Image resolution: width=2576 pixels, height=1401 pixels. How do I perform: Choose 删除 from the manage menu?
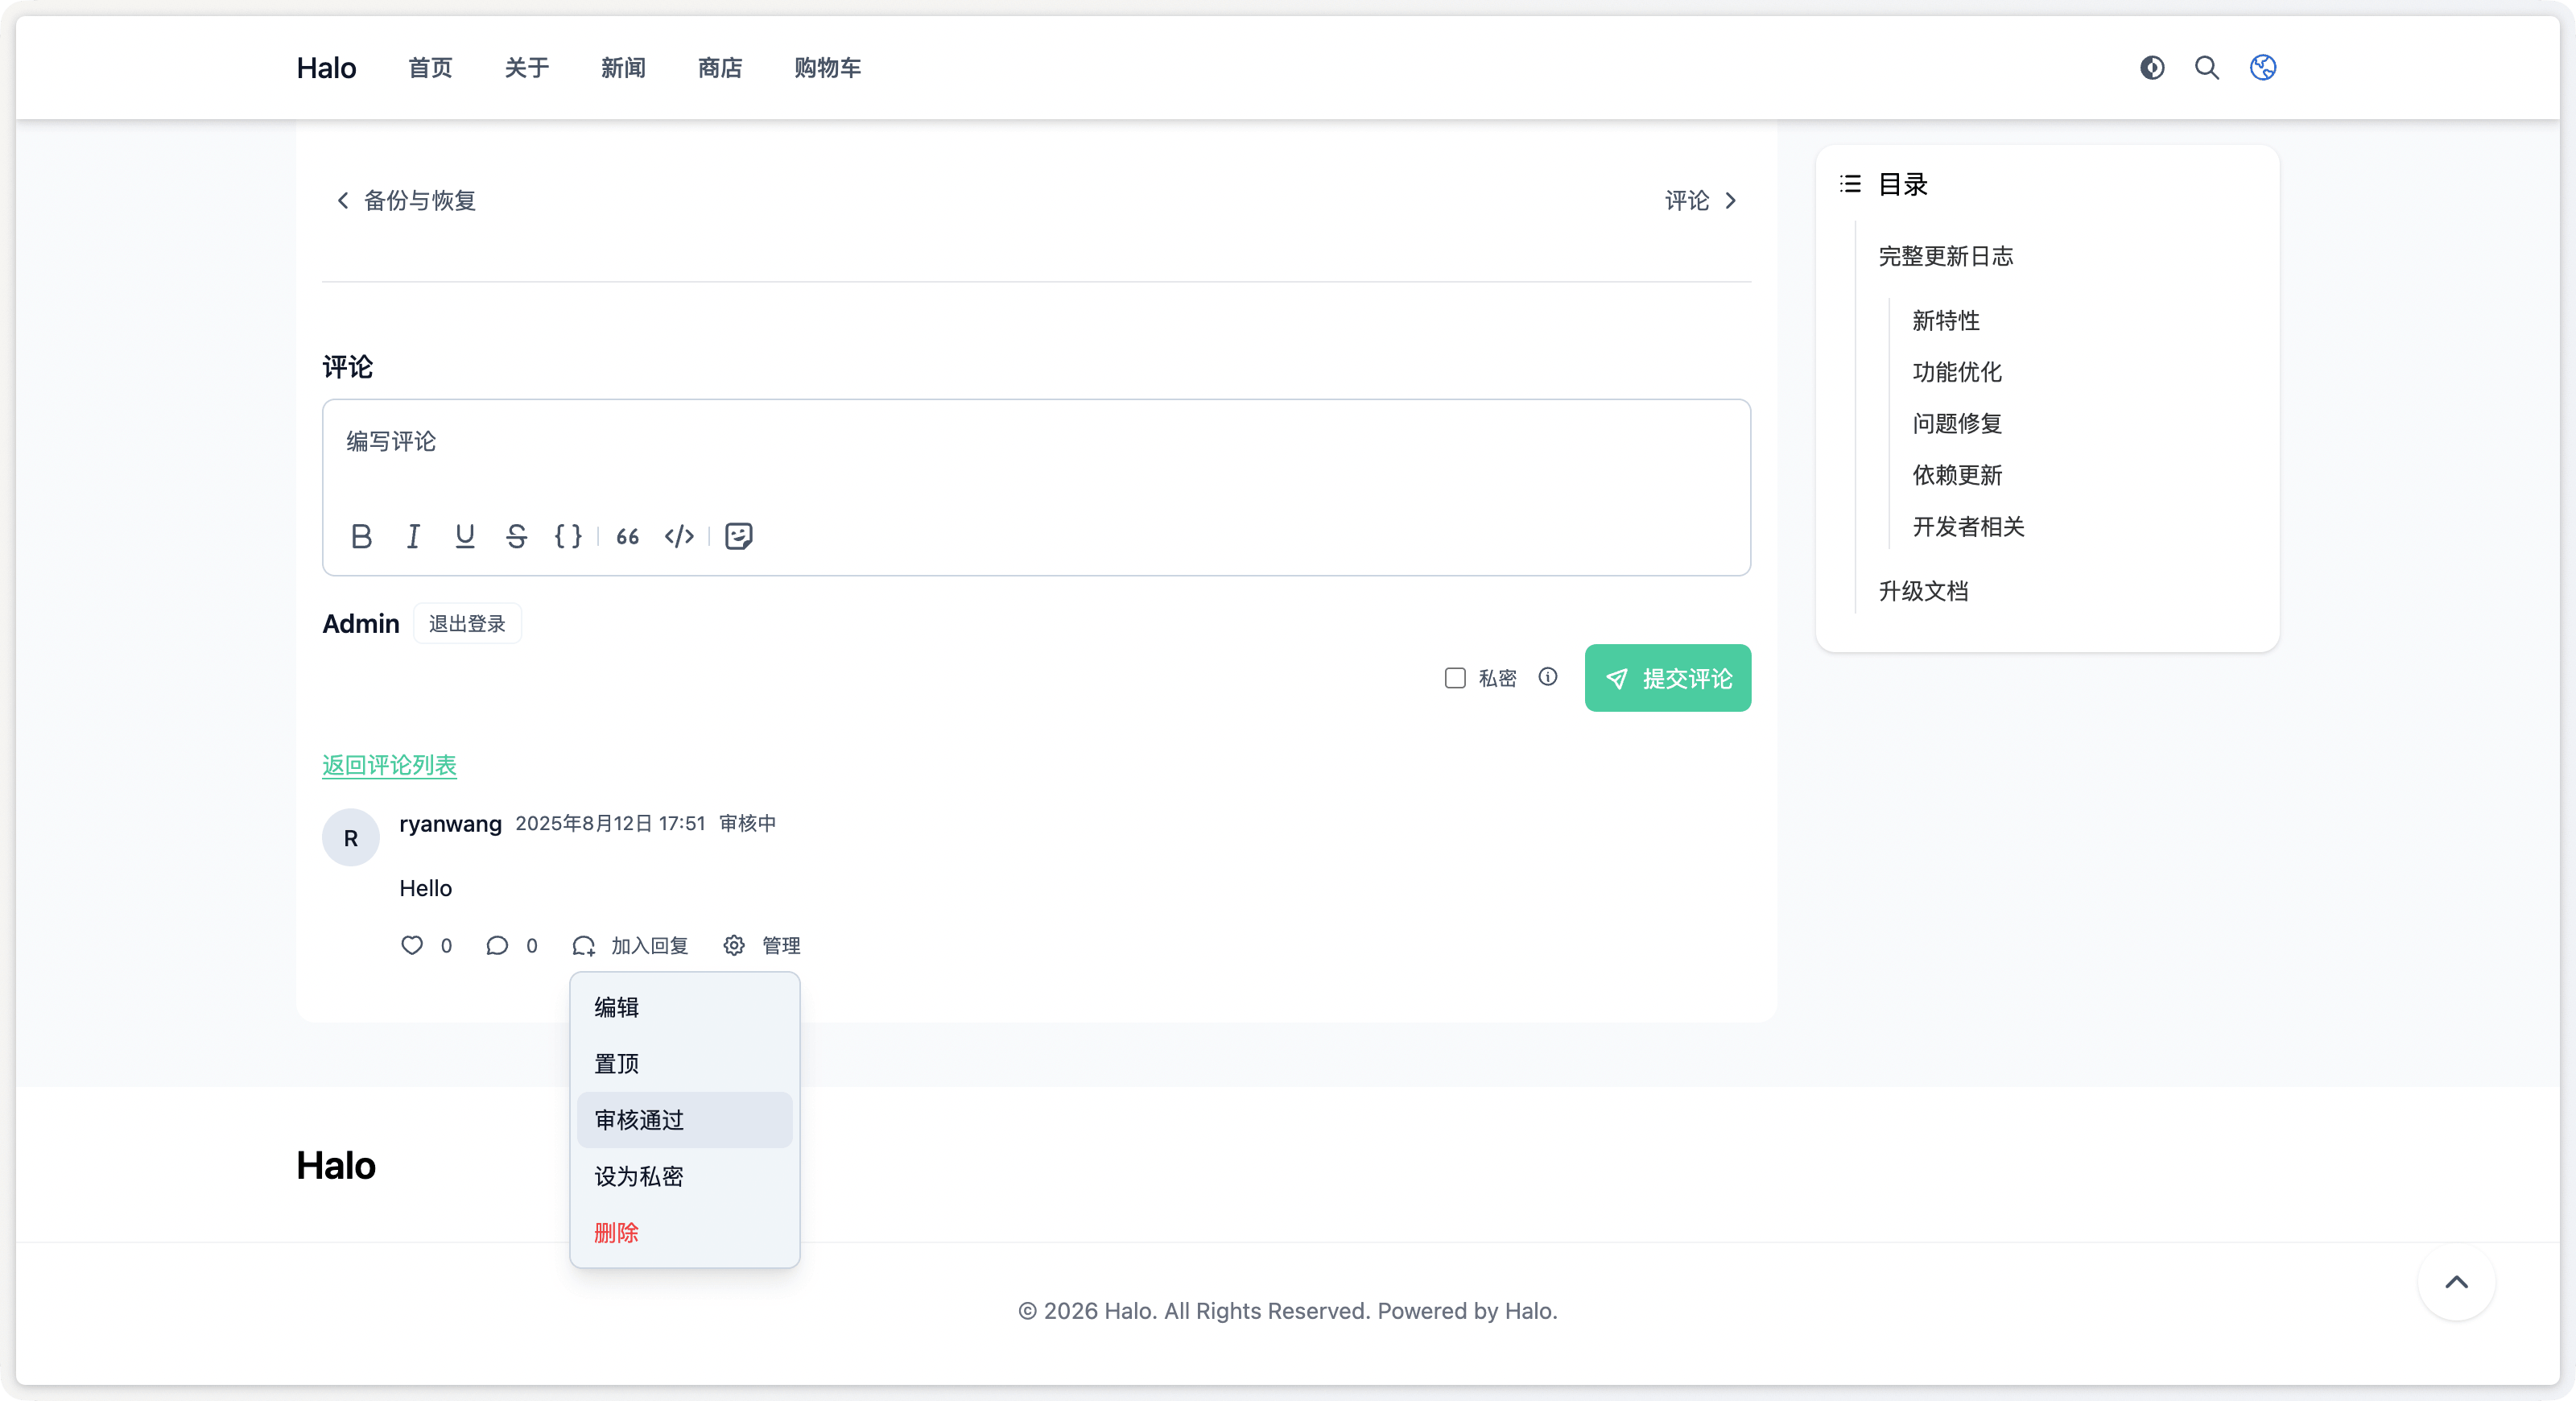(x=684, y=1232)
